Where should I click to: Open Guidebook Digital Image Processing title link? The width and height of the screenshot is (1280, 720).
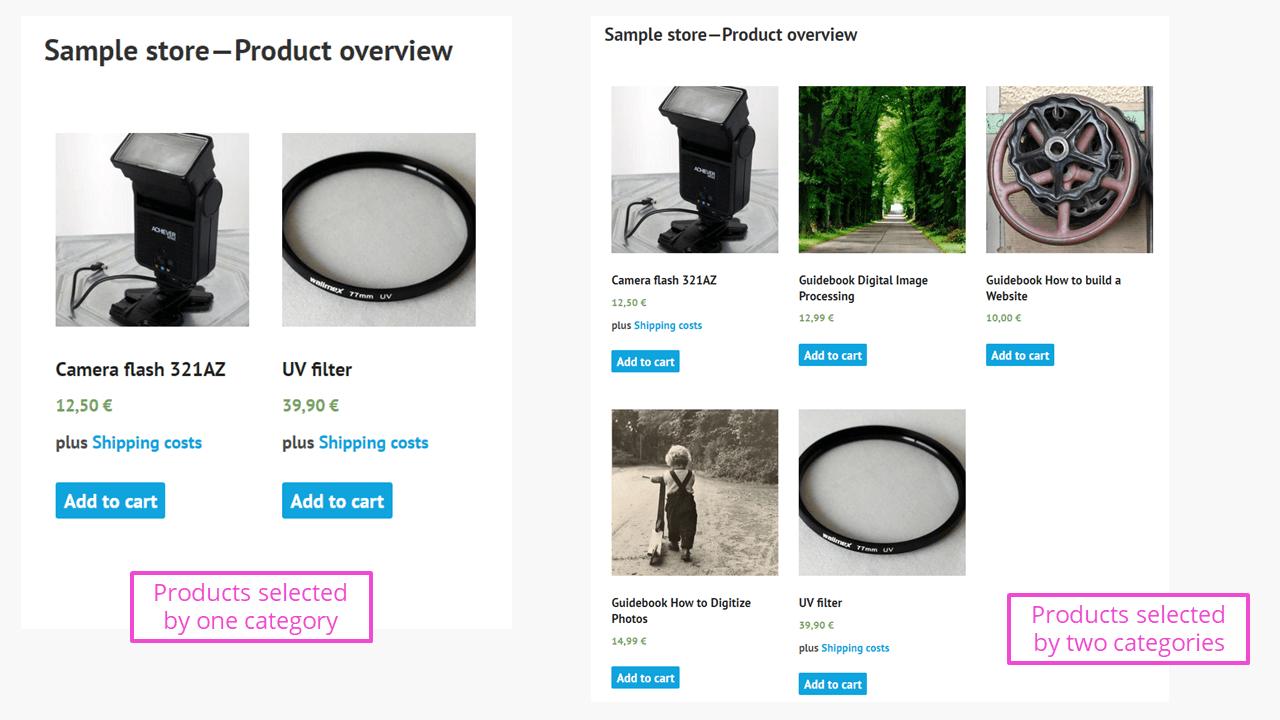[863, 288]
